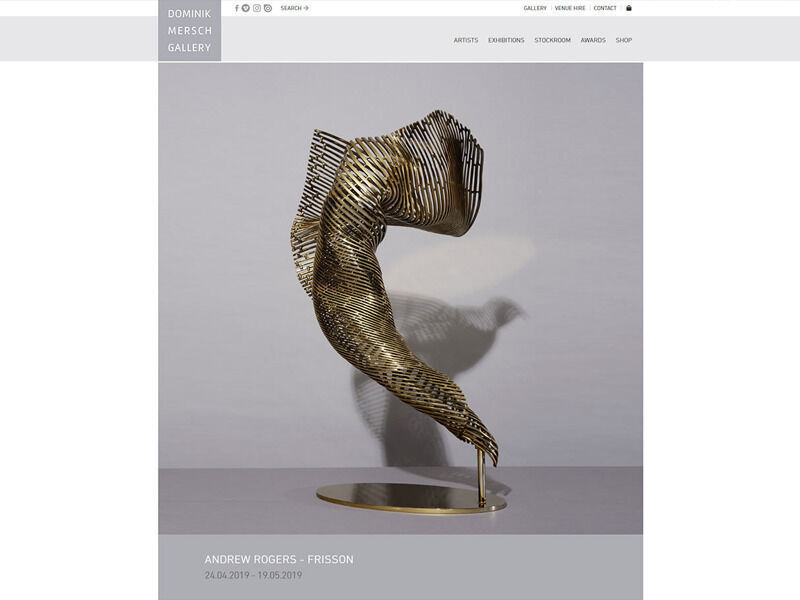
Task: Open the SEARCH function
Action: coord(291,8)
